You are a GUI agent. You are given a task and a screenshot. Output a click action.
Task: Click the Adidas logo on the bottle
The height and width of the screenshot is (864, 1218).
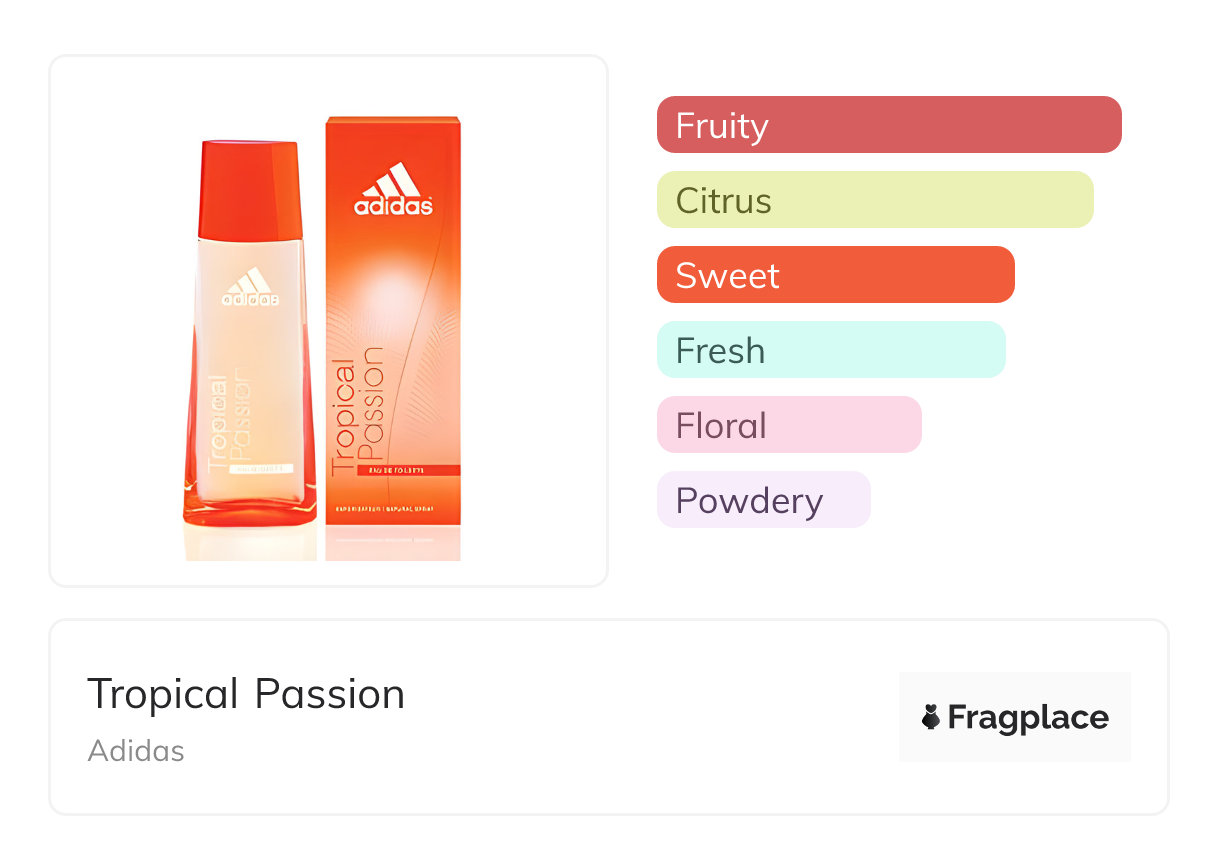(250, 285)
